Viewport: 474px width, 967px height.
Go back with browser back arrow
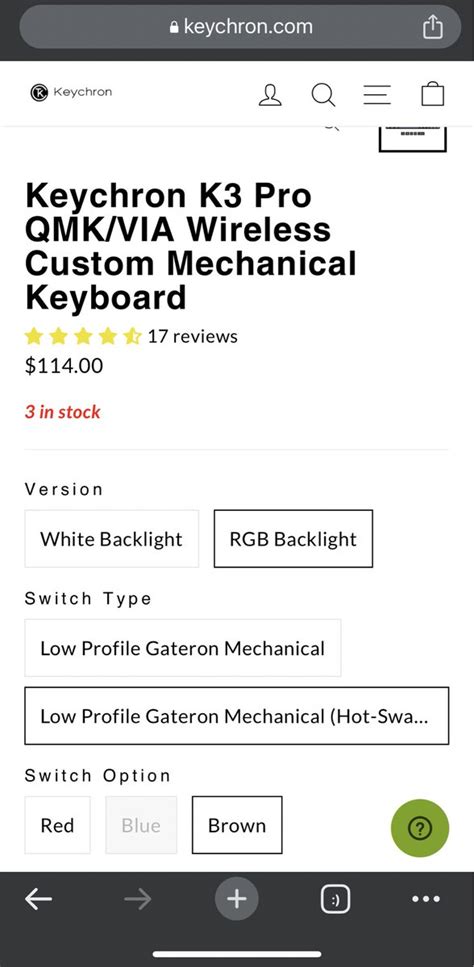[38, 899]
